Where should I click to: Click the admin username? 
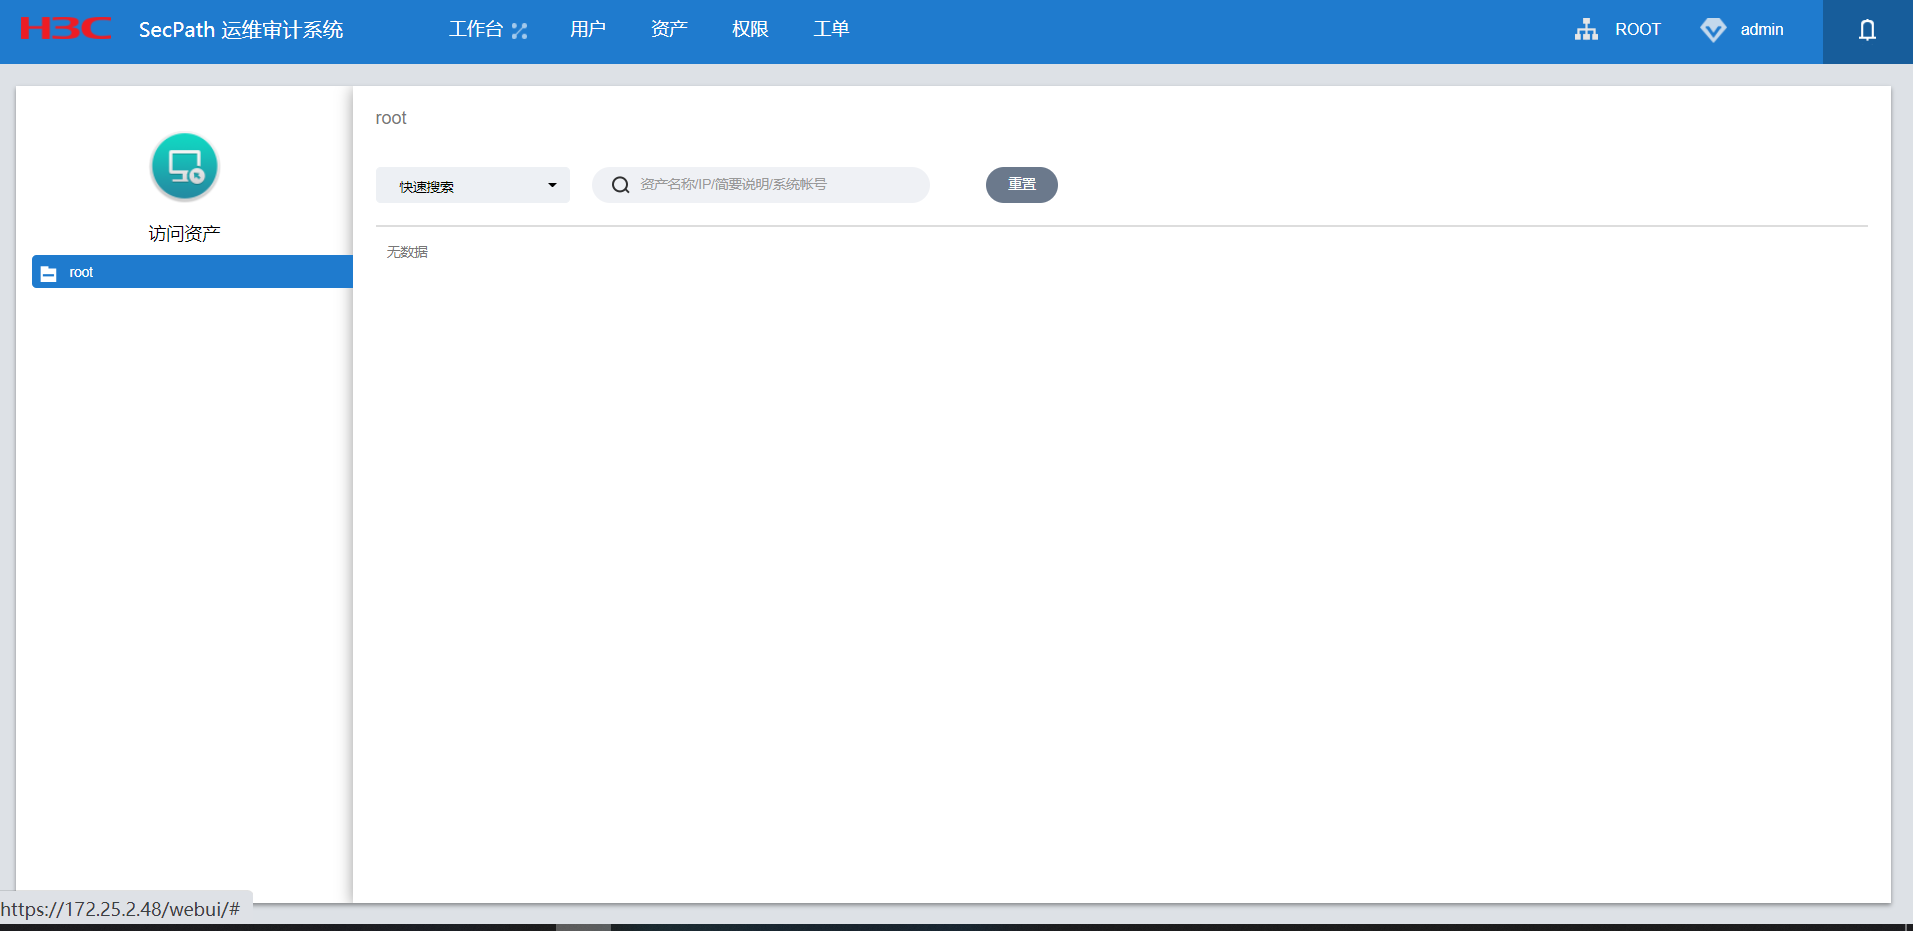pos(1762,30)
